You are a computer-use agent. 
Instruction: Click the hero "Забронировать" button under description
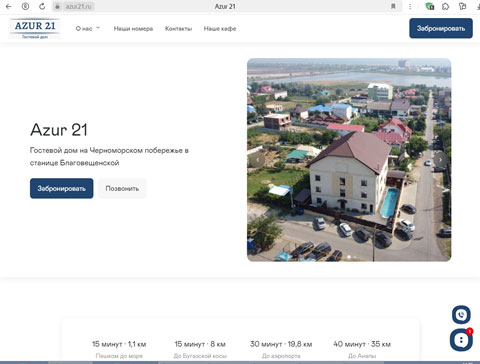point(62,188)
